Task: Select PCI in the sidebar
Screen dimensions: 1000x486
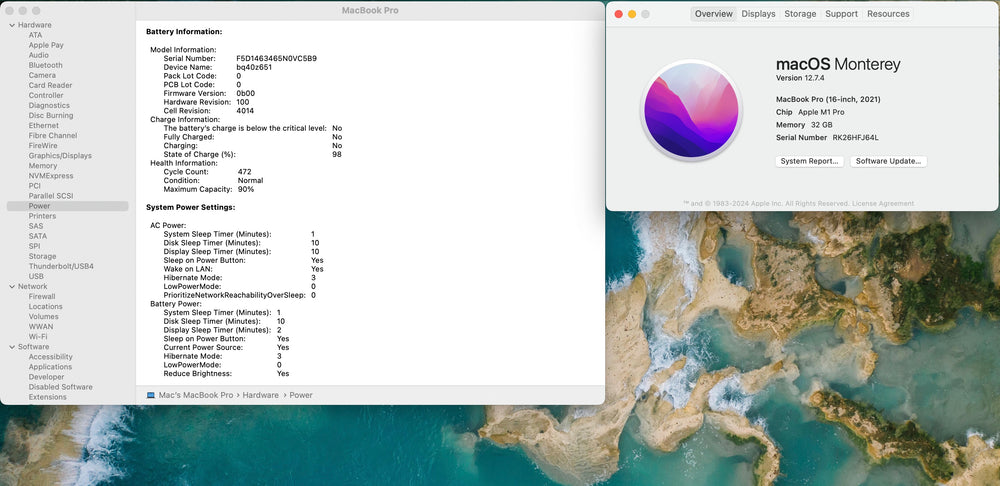Action: click(x=34, y=186)
